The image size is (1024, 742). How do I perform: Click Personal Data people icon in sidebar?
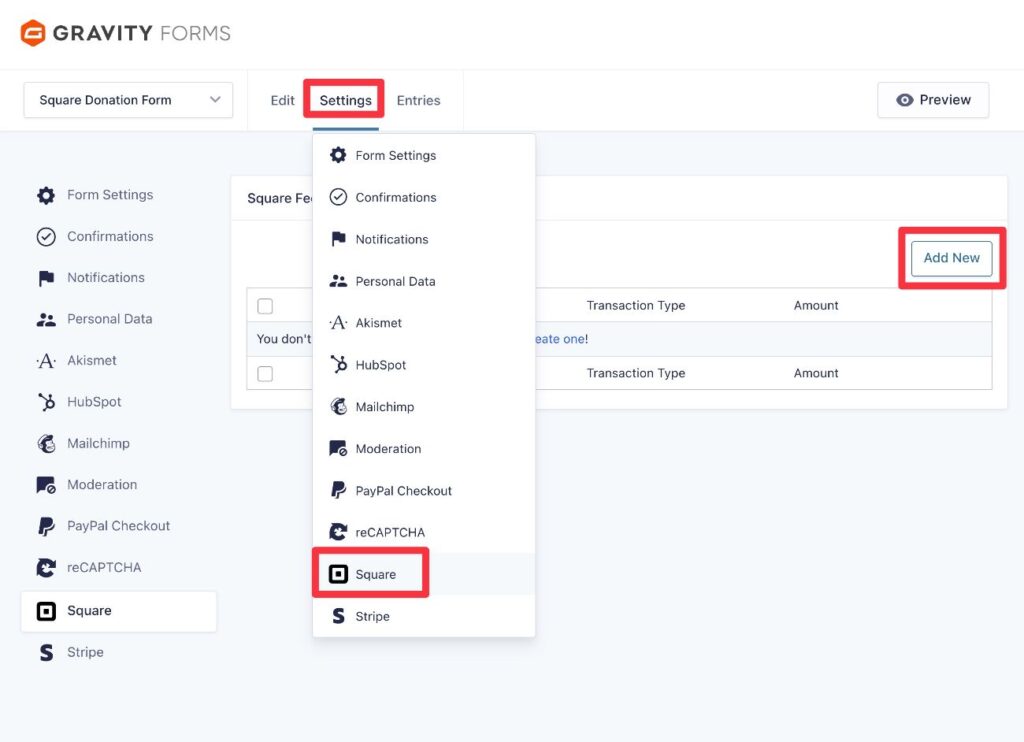point(46,319)
